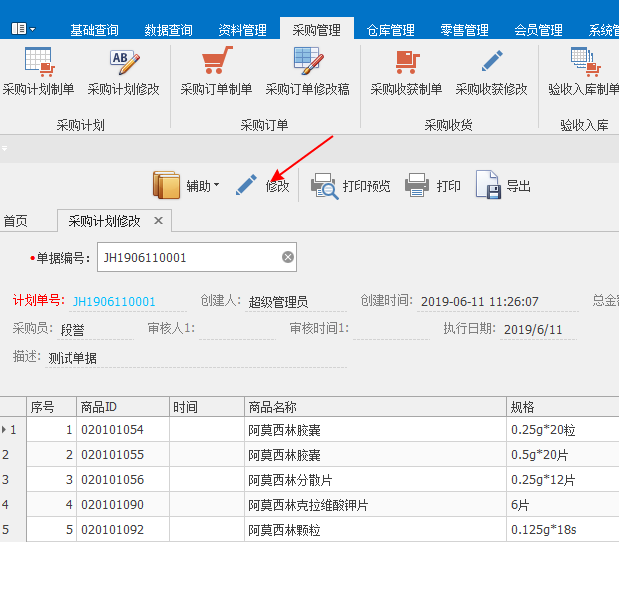This screenshot has width=619, height=590.
Task: Switch to the 数据查询 ribbon tab
Action: 169,30
